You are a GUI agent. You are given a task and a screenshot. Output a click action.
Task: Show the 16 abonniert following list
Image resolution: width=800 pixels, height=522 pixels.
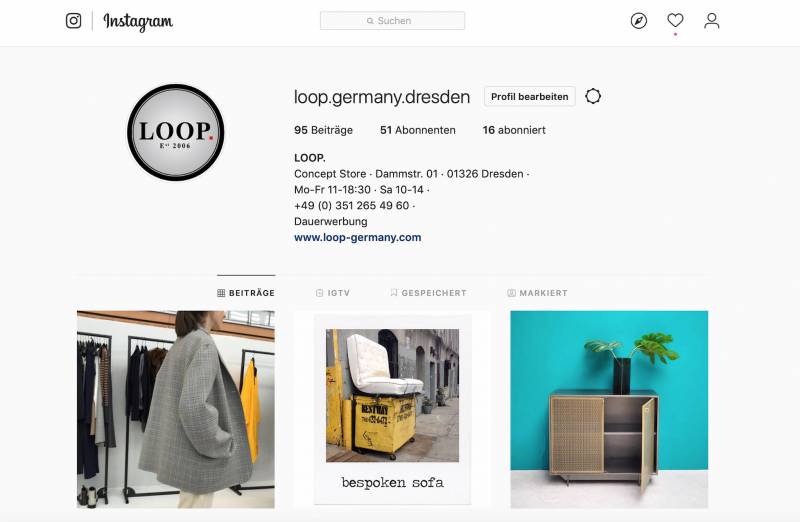coord(514,130)
